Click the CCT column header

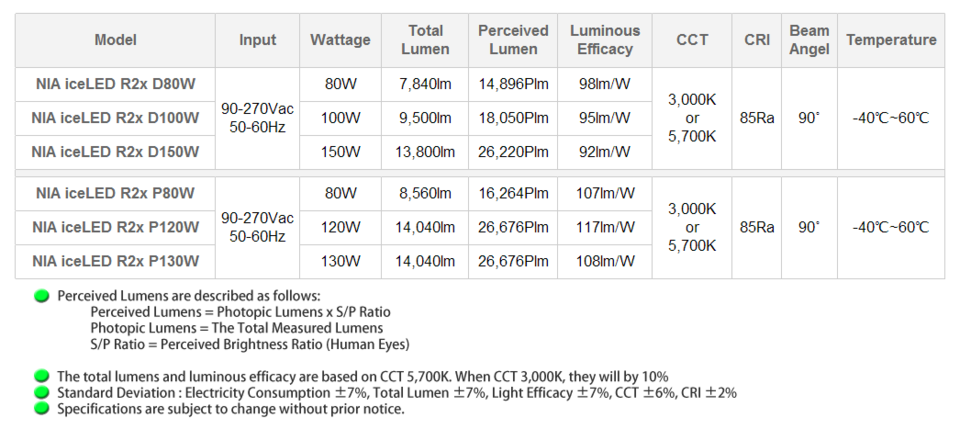click(692, 40)
